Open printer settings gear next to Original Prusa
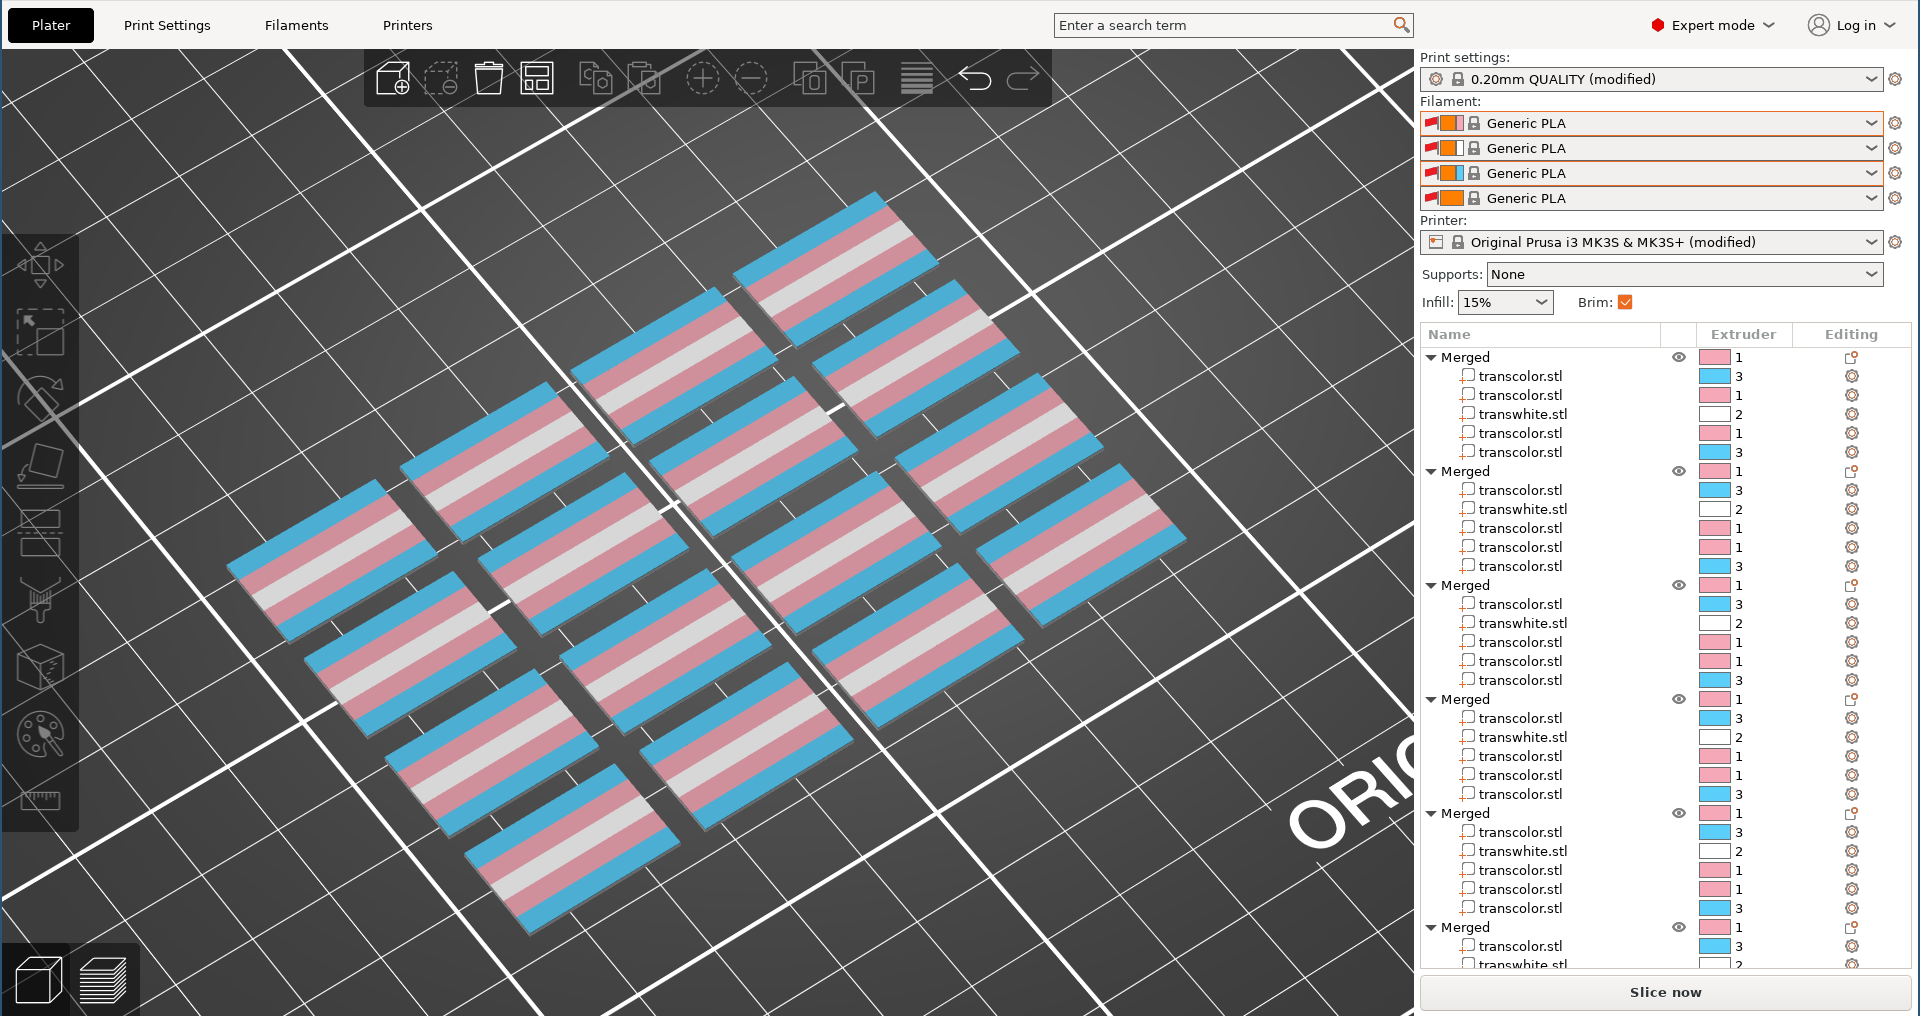This screenshot has height=1016, width=1920. pyautogui.click(x=1895, y=242)
